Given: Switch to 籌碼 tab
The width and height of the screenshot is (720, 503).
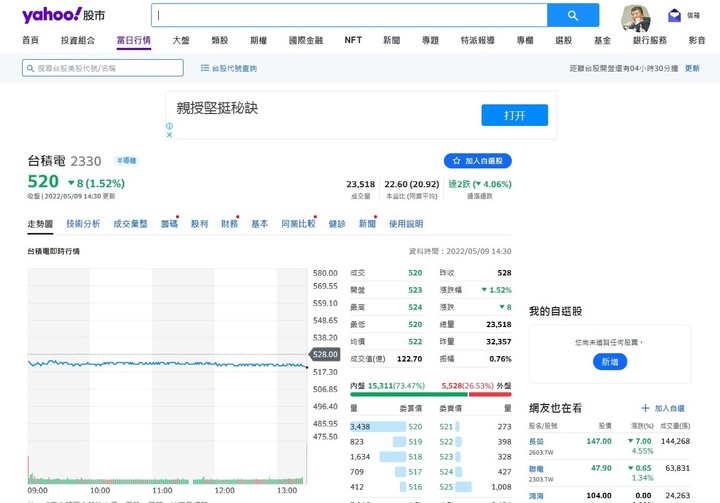Looking at the screenshot, I should pos(169,224).
